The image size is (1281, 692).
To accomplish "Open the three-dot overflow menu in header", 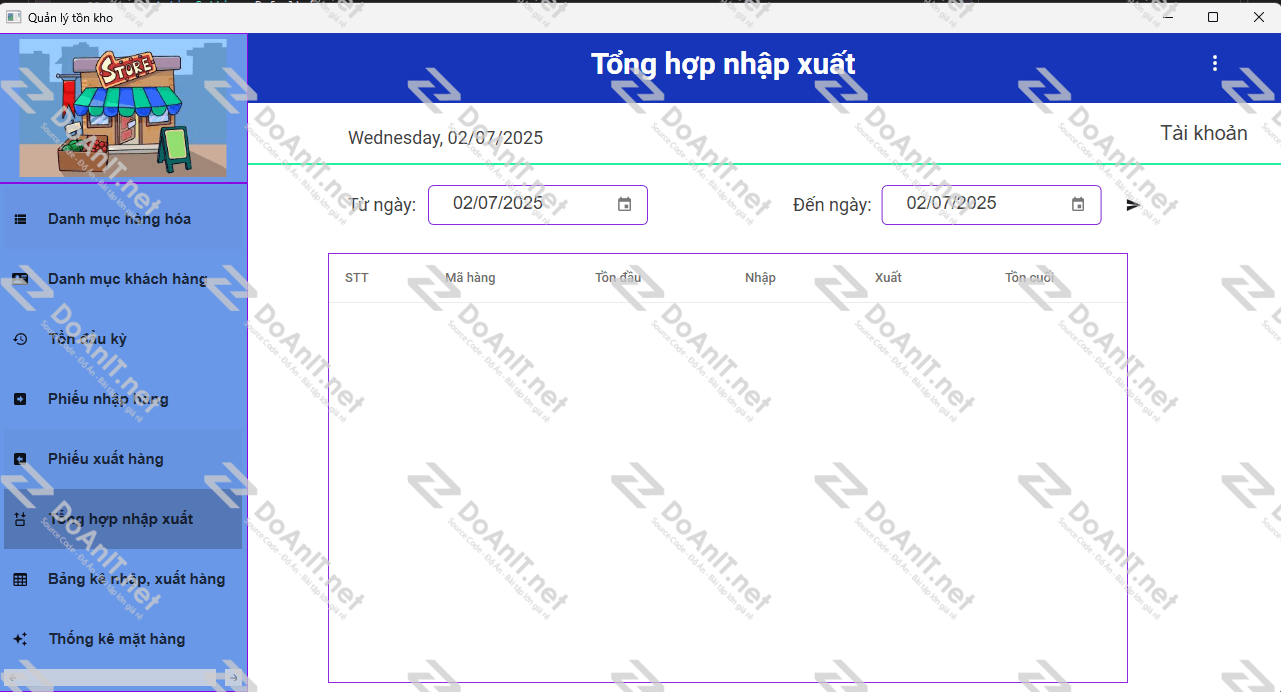I will [x=1215, y=63].
